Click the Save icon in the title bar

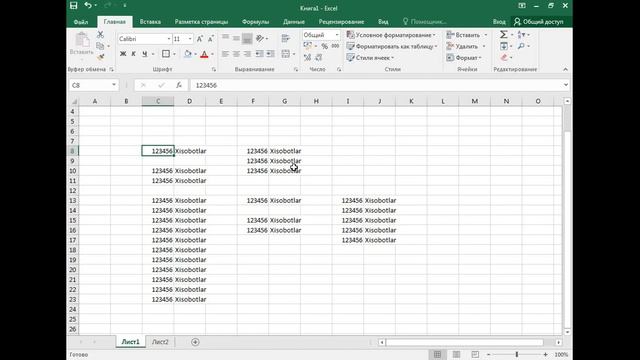(x=73, y=6)
